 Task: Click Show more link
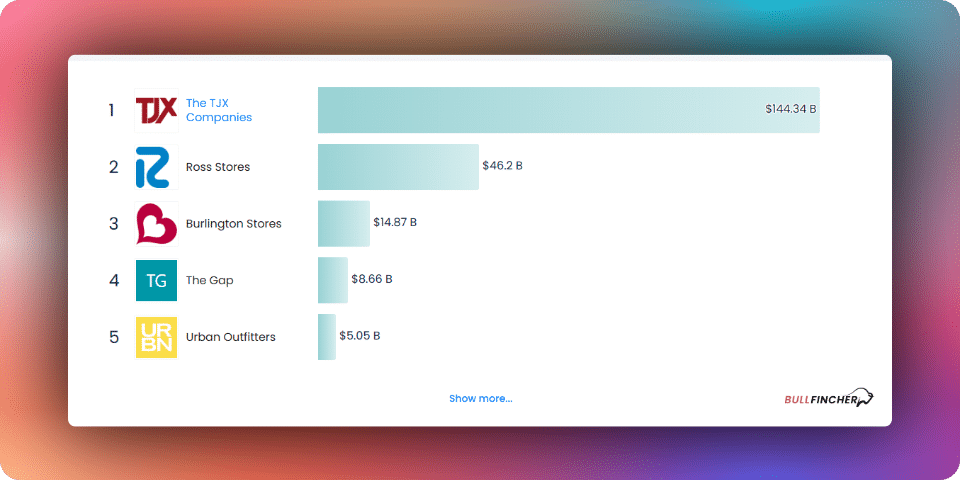[481, 399]
